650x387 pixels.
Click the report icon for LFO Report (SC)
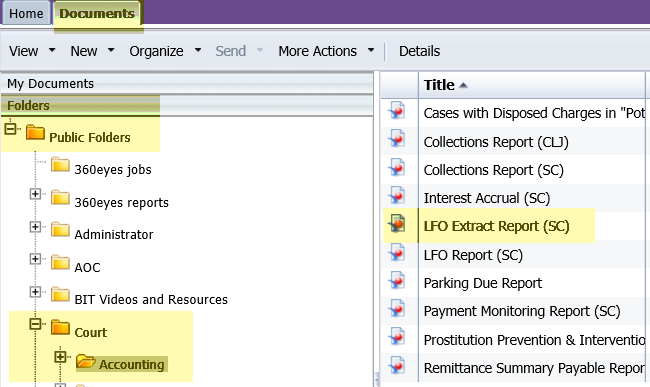click(x=397, y=252)
